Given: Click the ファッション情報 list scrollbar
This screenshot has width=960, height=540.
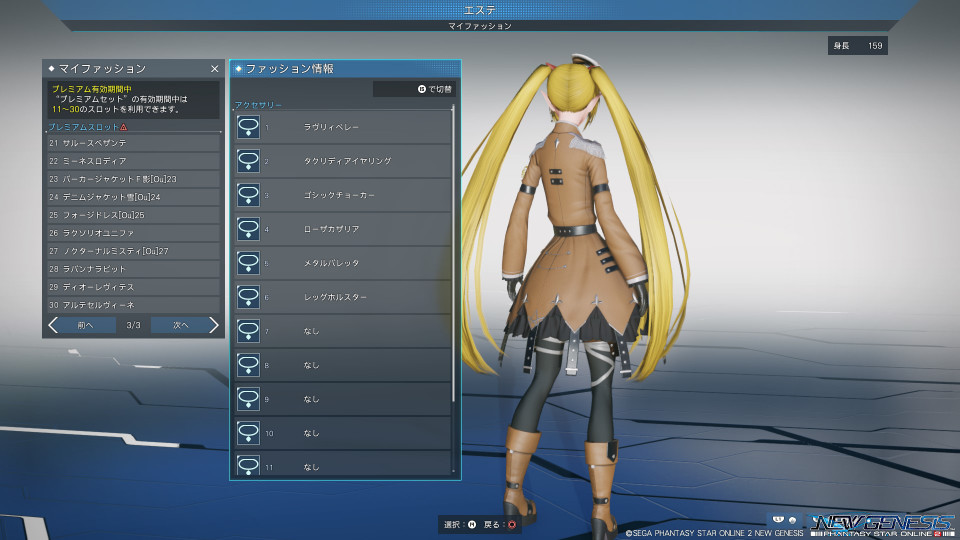Looking at the screenshot, I should (x=453, y=254).
